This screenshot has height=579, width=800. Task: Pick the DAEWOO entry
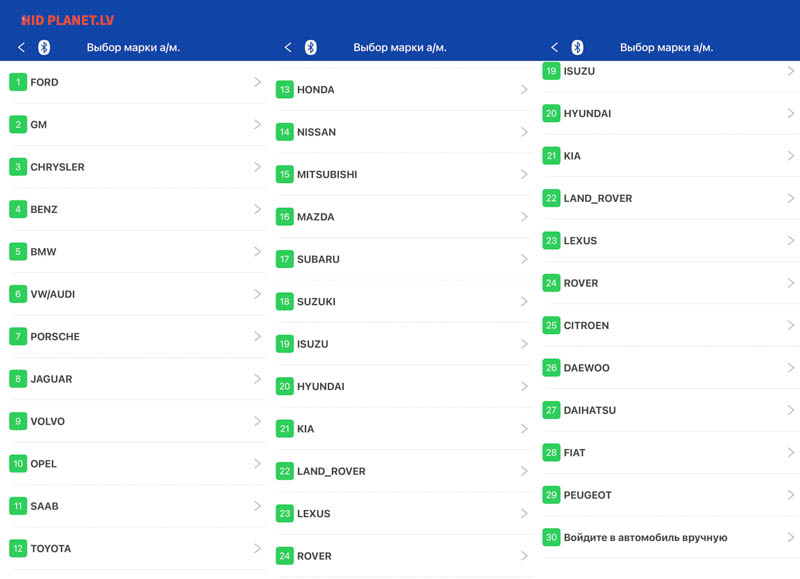[586, 368]
